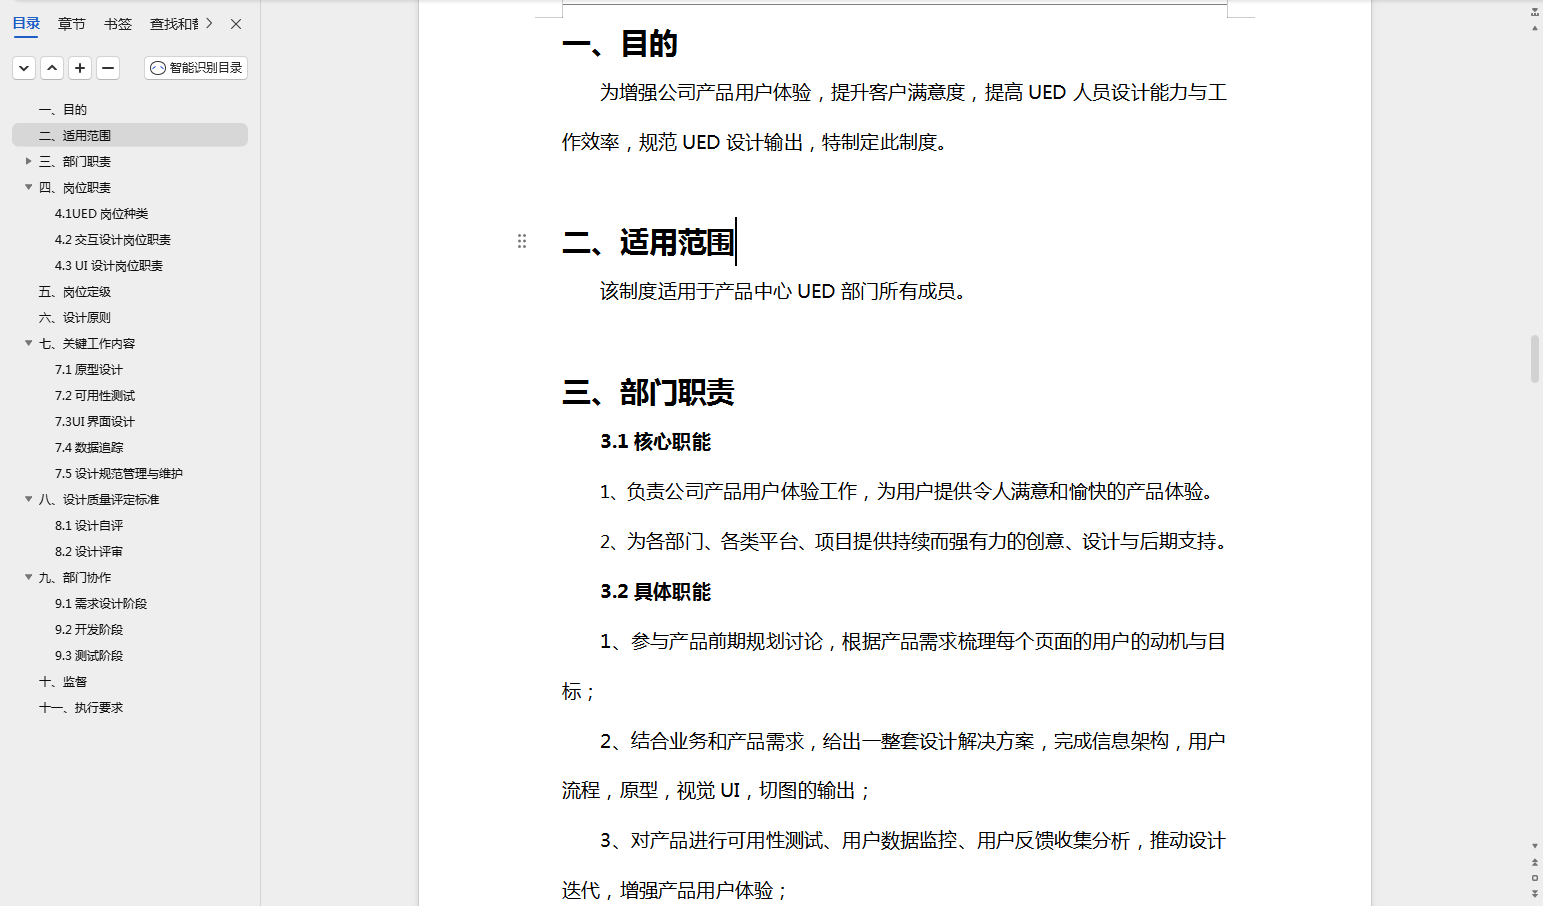The height and width of the screenshot is (906, 1543).
Task: Jump to 六、设计原则 in outline
Action: 75,318
